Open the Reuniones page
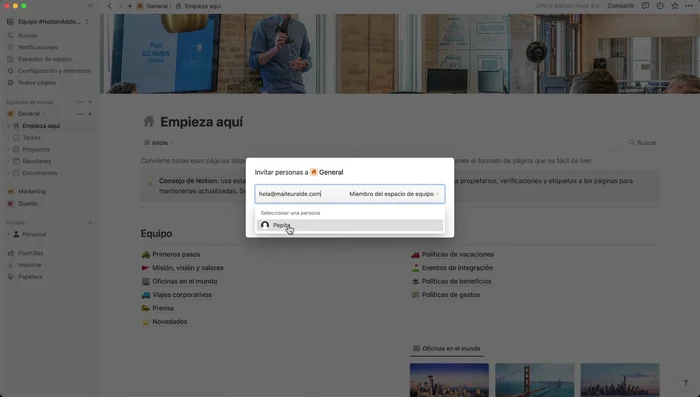 coord(37,161)
